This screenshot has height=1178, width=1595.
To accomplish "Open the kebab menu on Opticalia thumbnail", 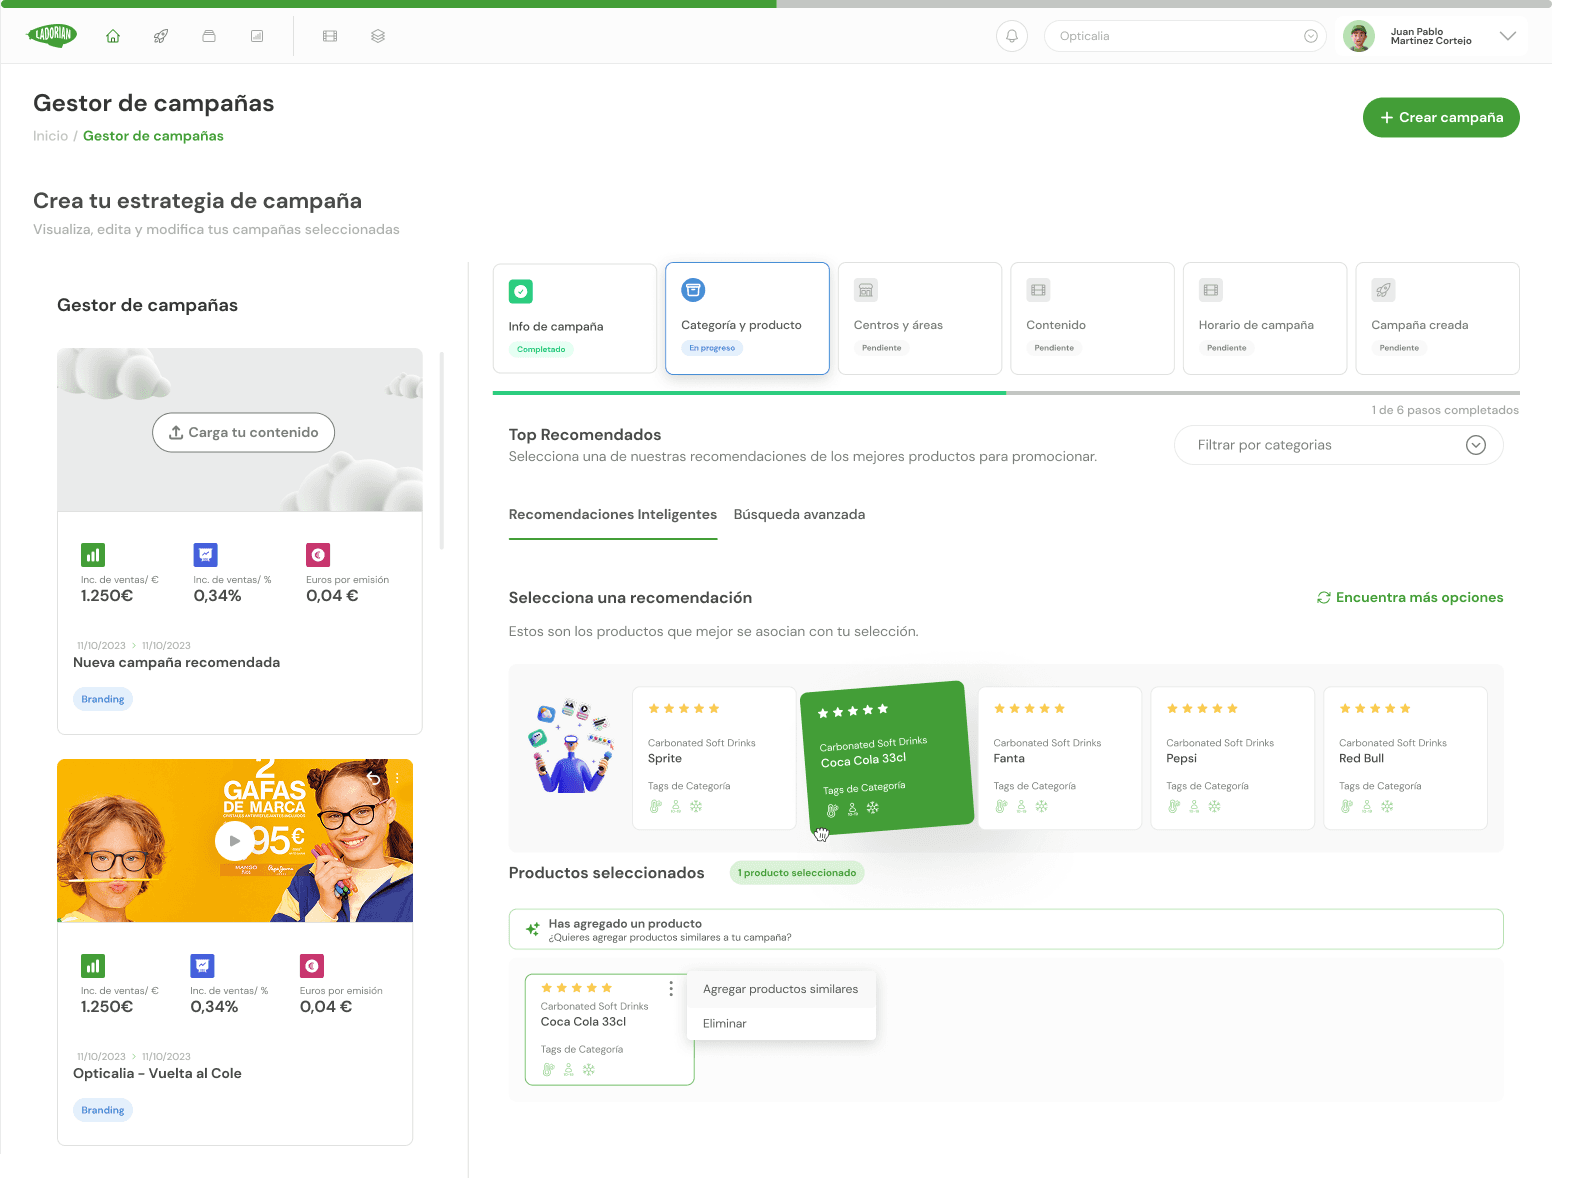I will (397, 777).
